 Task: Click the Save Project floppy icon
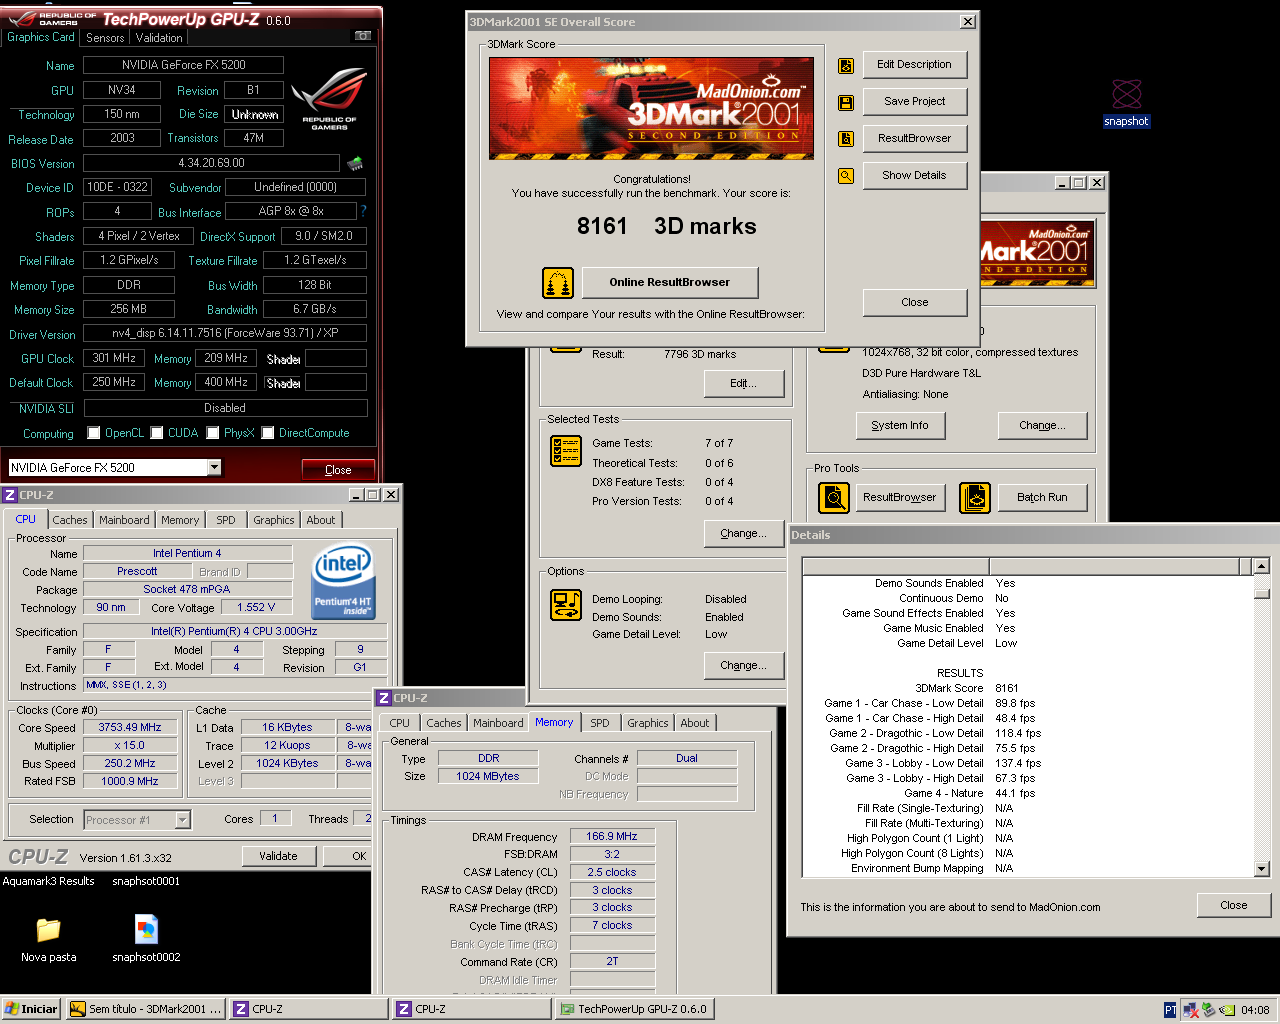846,103
